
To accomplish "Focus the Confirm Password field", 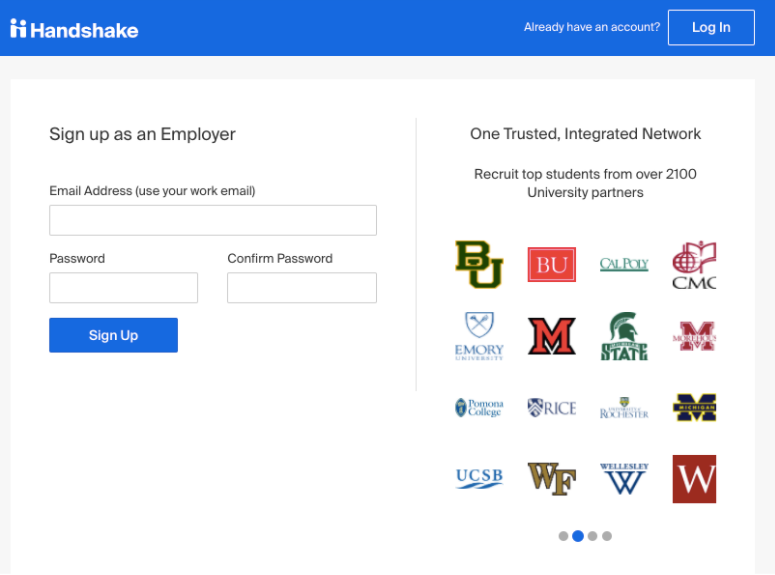I will click(301, 287).
